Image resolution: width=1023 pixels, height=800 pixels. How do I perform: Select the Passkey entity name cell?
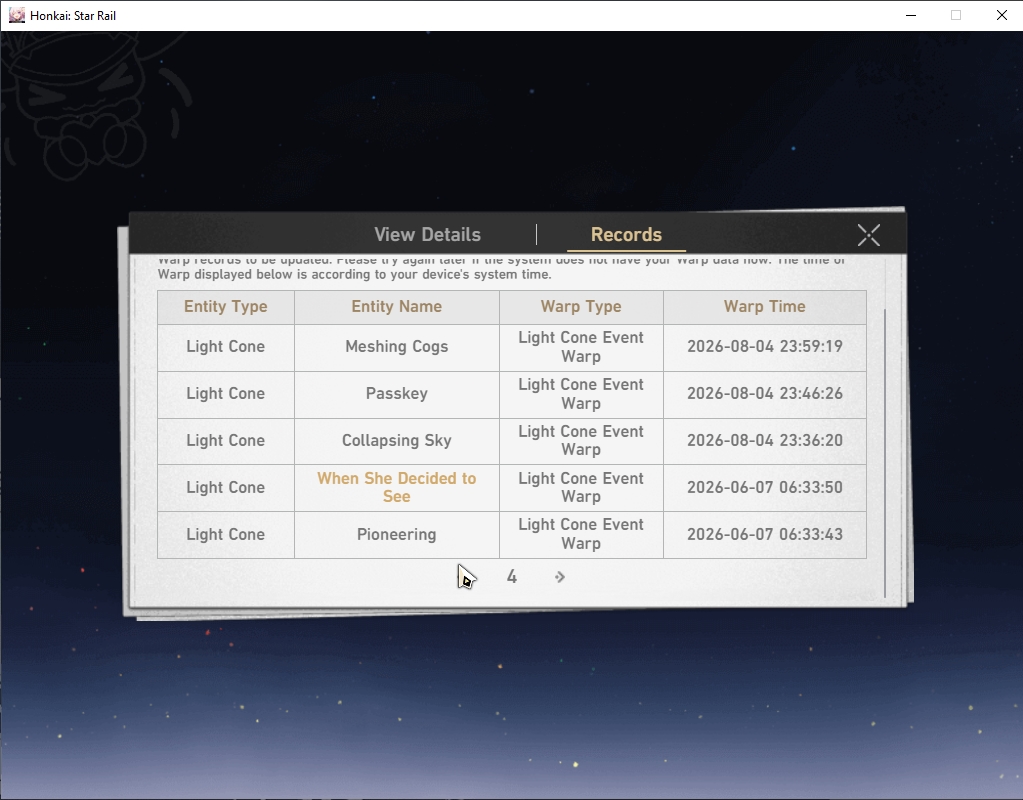[397, 394]
